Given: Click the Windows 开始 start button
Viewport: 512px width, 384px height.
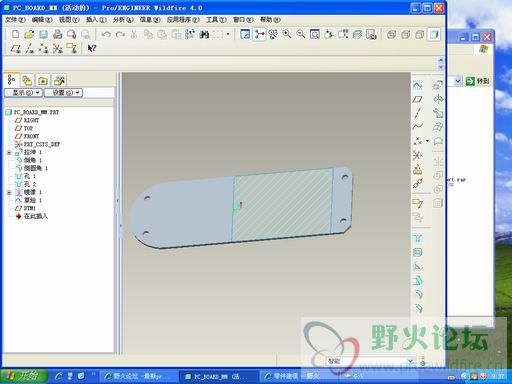Looking at the screenshot, I should tap(23, 376).
